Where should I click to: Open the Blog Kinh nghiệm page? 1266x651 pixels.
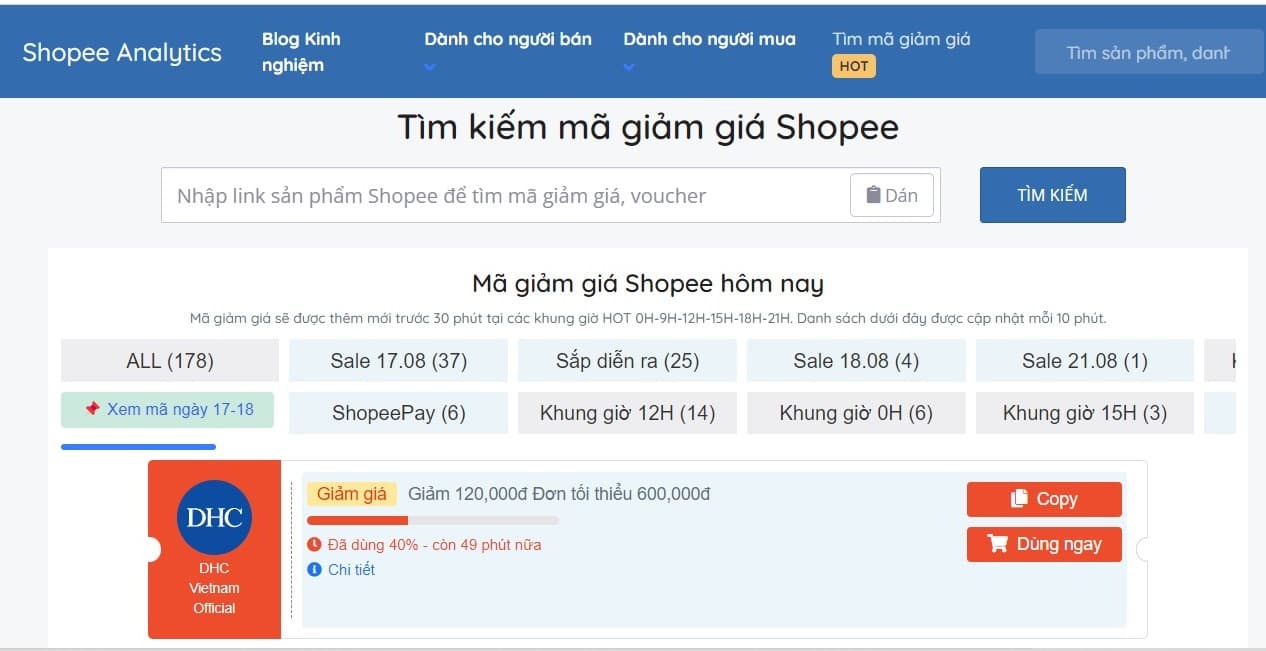click(x=301, y=52)
